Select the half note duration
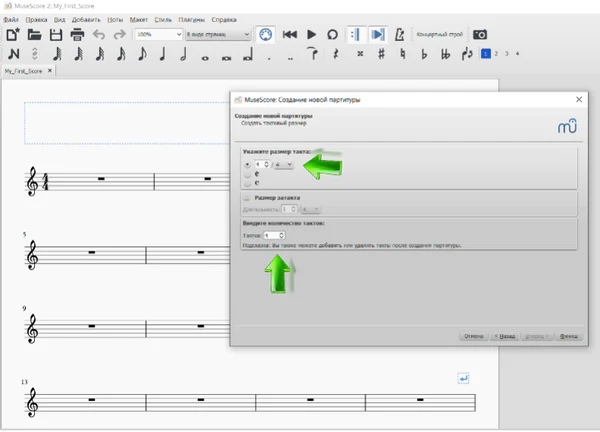Viewport: 600px width, 432px height. click(x=184, y=54)
